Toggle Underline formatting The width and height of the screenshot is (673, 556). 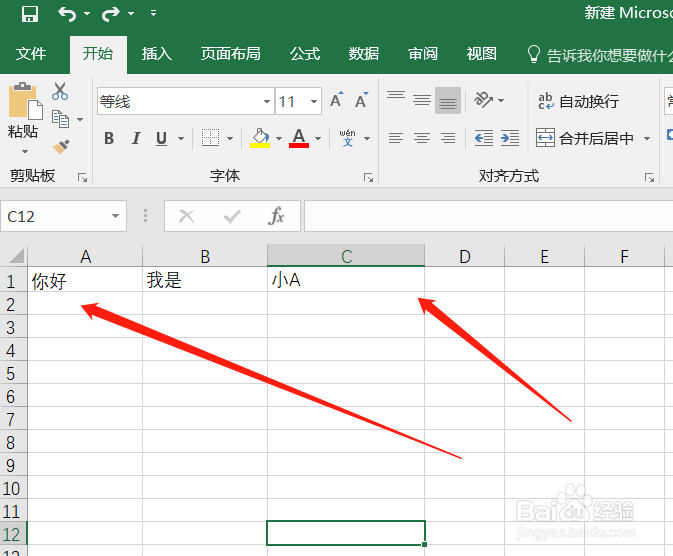[162, 138]
